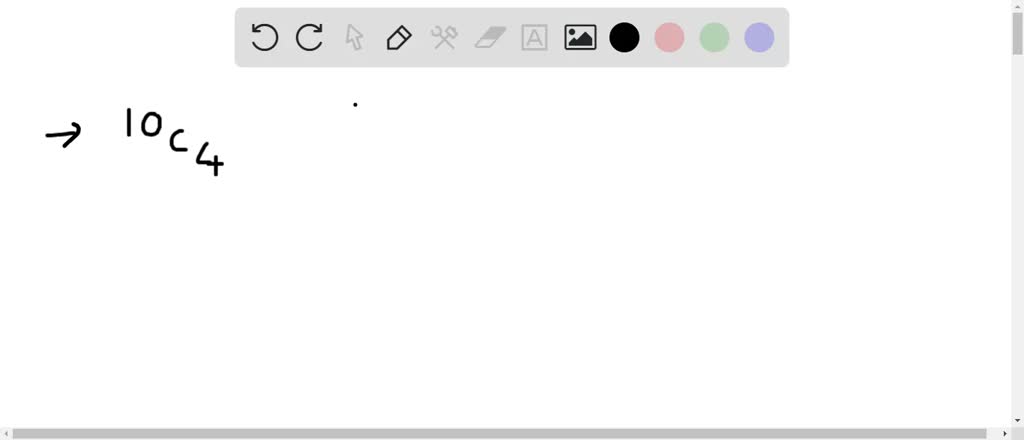The width and height of the screenshot is (1024, 440).
Task: Click the scroll left arrow
Action: [x=5, y=433]
